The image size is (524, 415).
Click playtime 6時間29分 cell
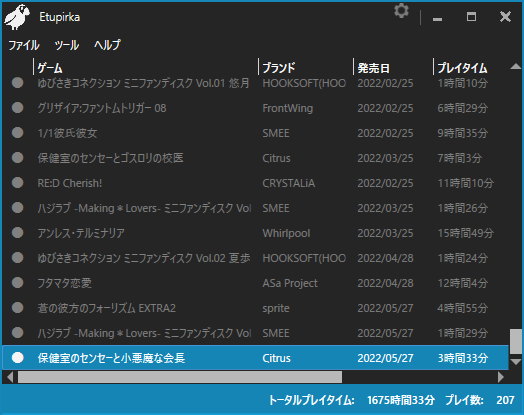(463, 108)
